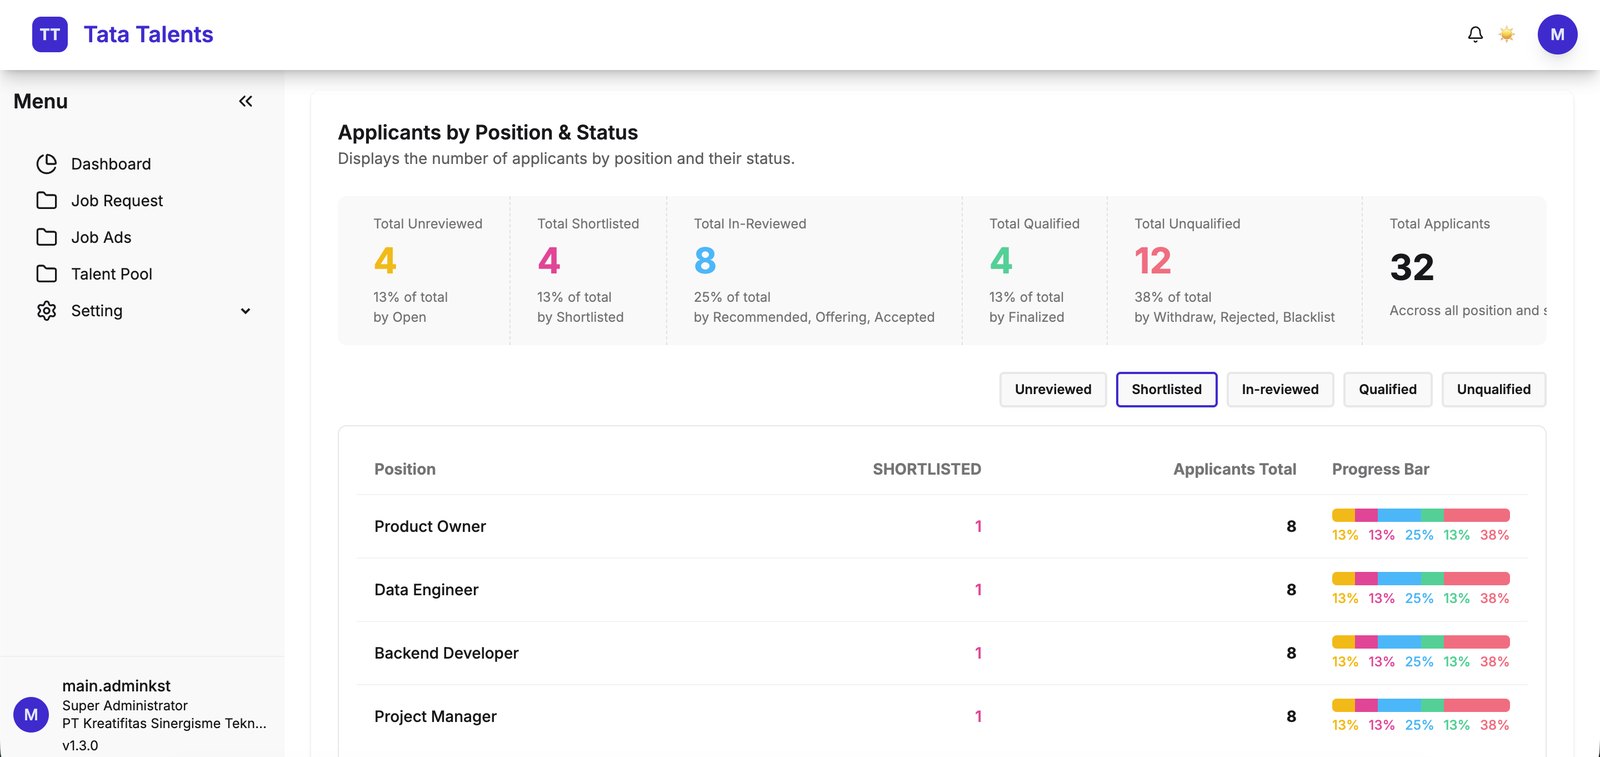Screen dimensions: 1600x757
Task: Click the Job Ads folder icon
Action: [x=47, y=237]
